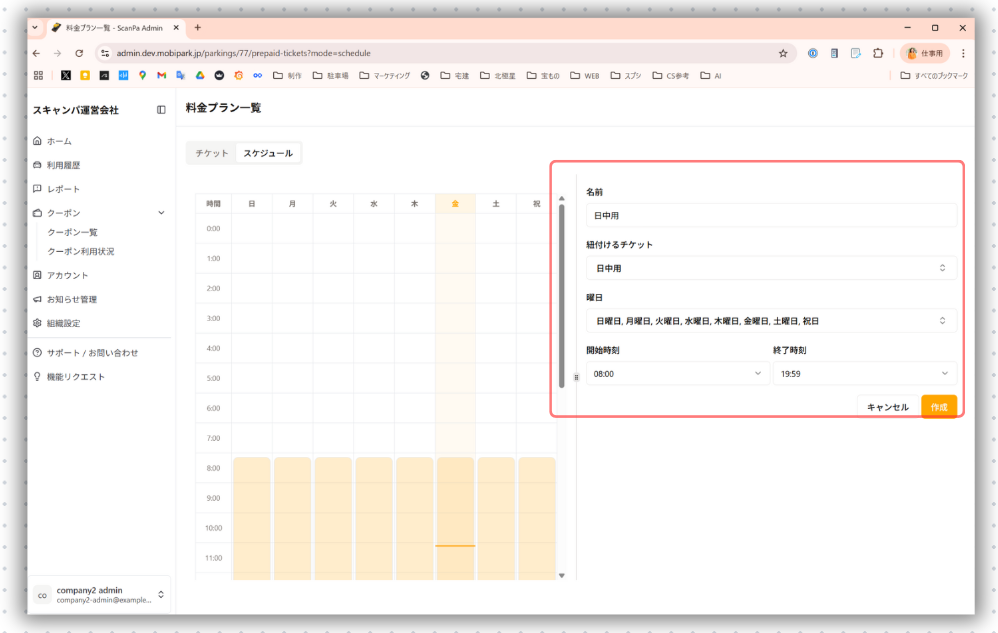This screenshot has height=633, width=998.
Task: Select クーポン利用状況 in the sidebar
Action: tap(81, 251)
